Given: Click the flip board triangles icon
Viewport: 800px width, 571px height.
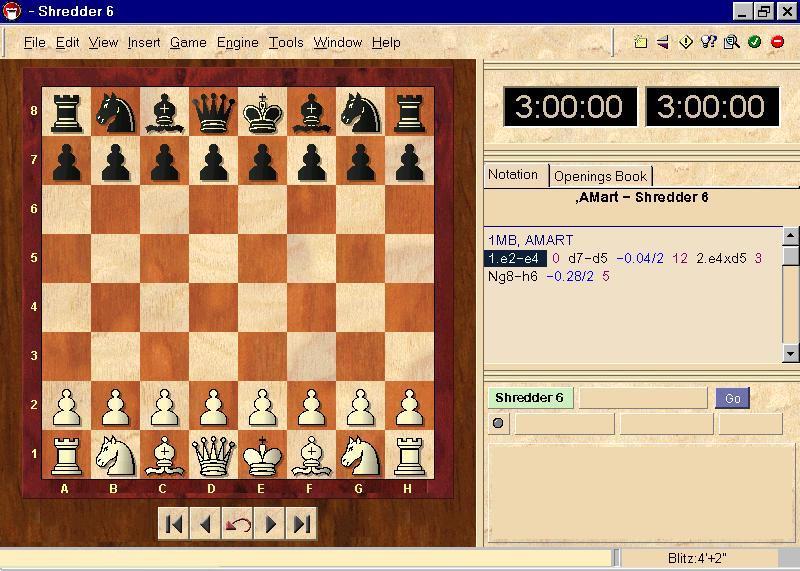Looking at the screenshot, I should (663, 42).
